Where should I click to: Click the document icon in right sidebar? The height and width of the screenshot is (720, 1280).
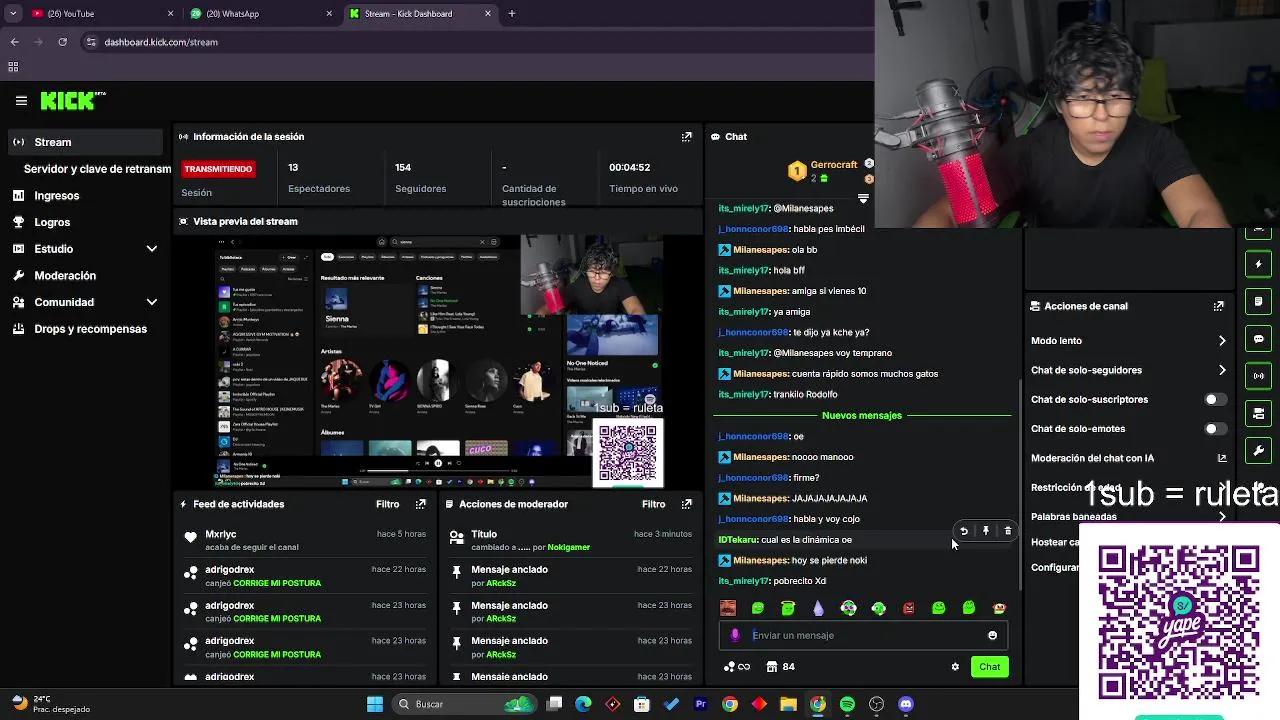[1259, 302]
